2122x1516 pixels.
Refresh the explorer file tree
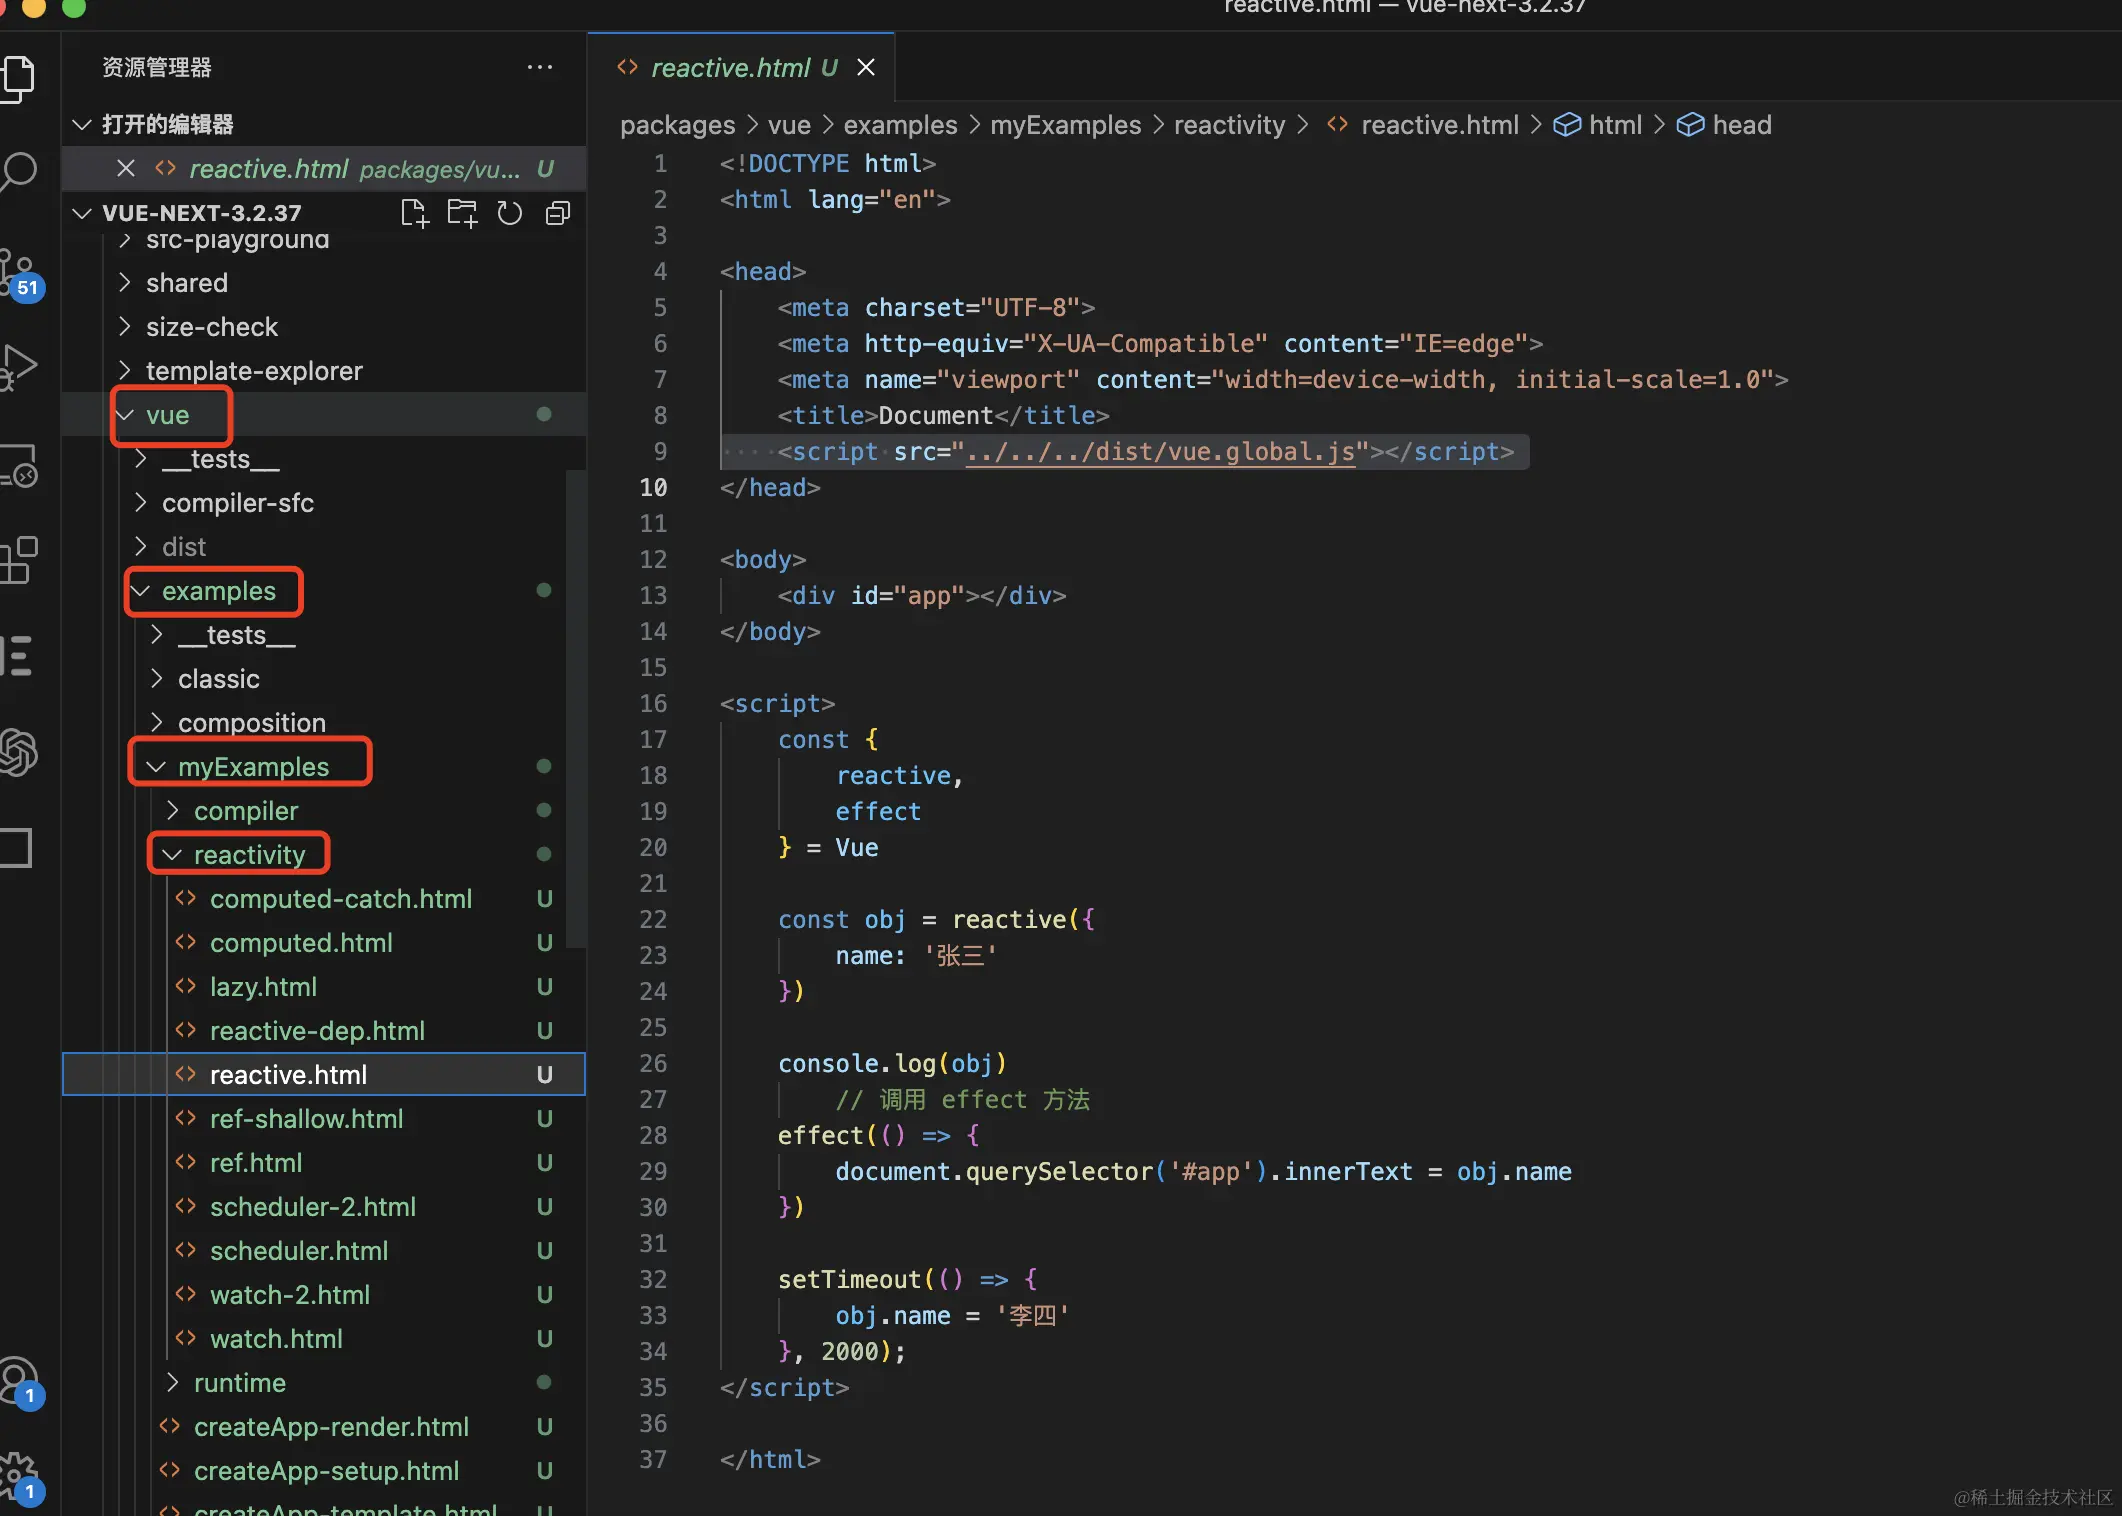(x=510, y=213)
